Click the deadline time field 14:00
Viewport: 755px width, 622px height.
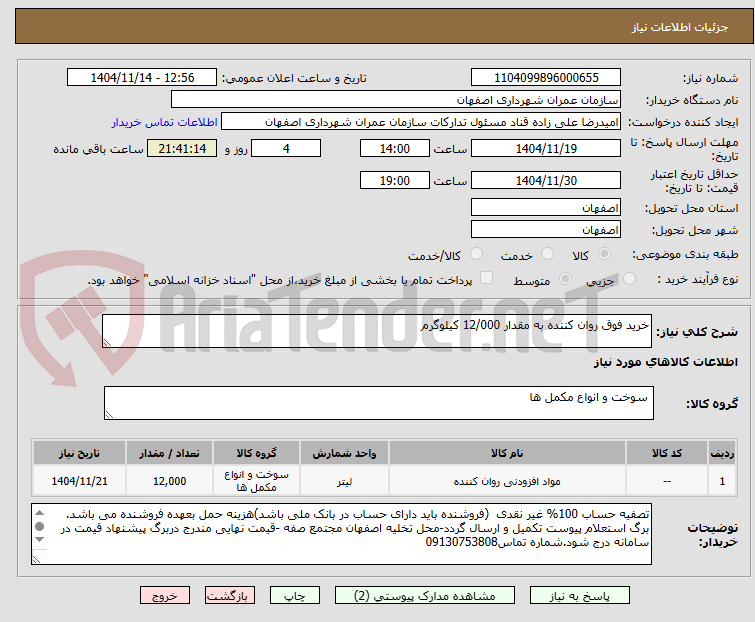click(395, 148)
